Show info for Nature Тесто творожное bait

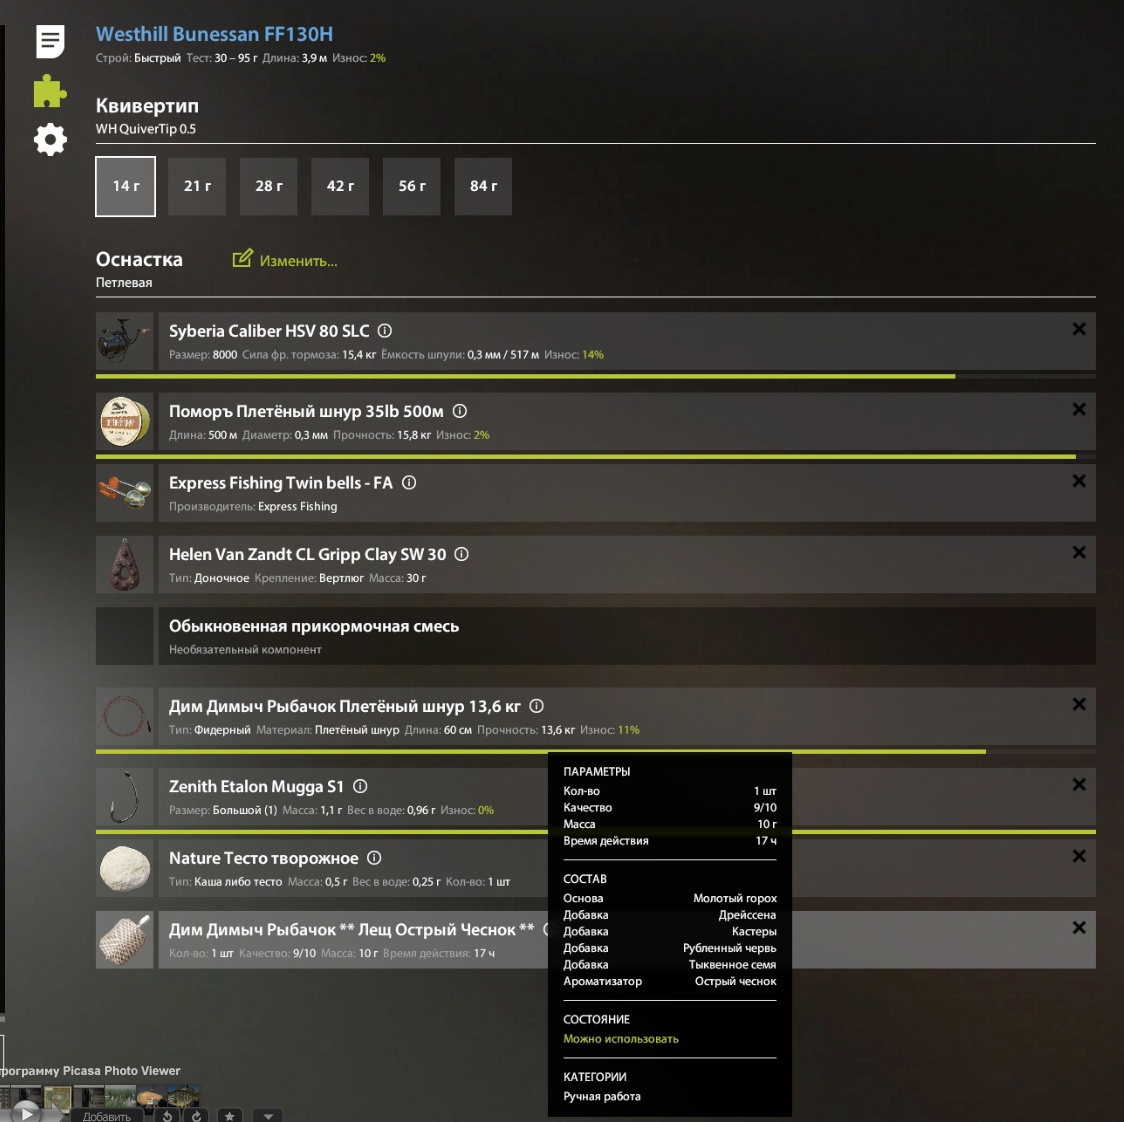coord(374,858)
